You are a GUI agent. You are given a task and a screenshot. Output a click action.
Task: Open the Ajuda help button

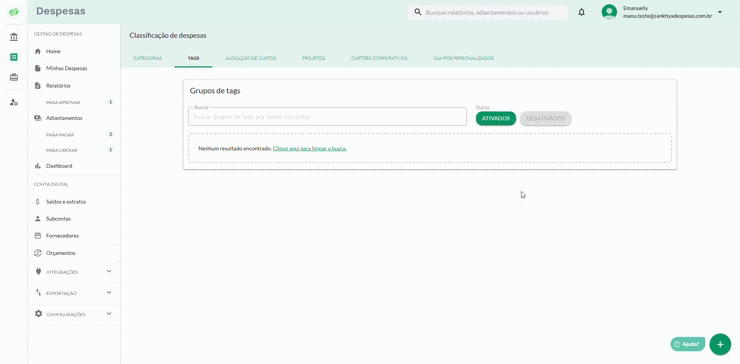coord(688,344)
